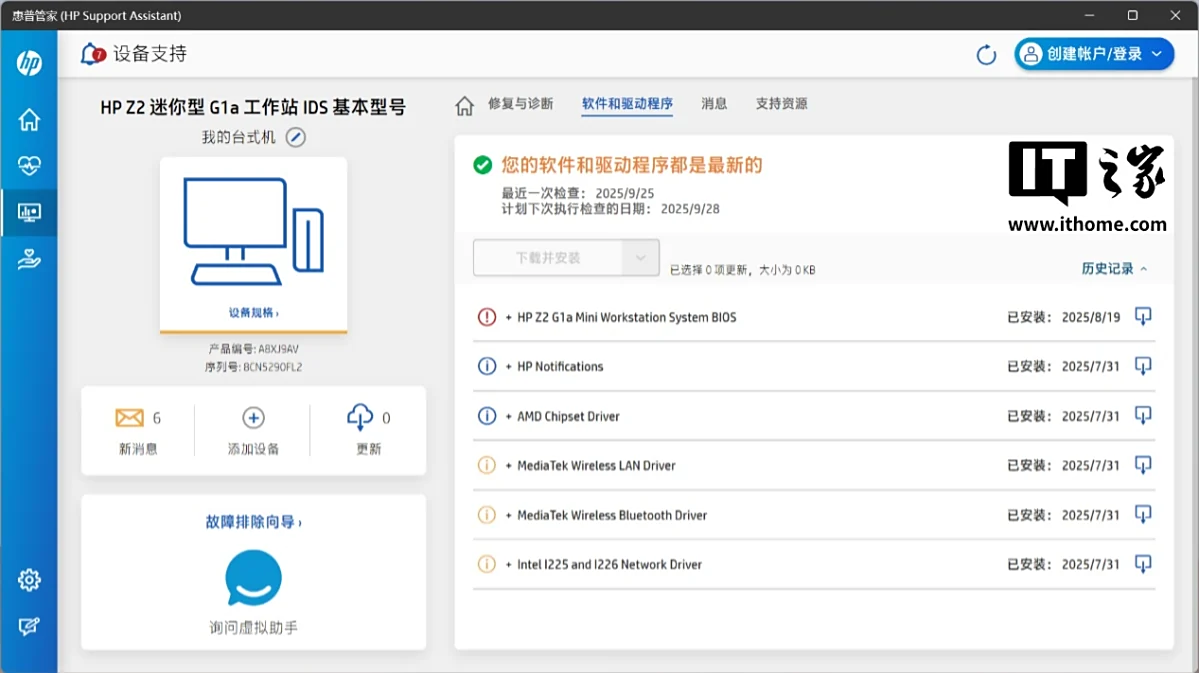Expand the MediaTek Wireless LAN Driver entry
This screenshot has width=1199, height=673.
[x=509, y=466]
